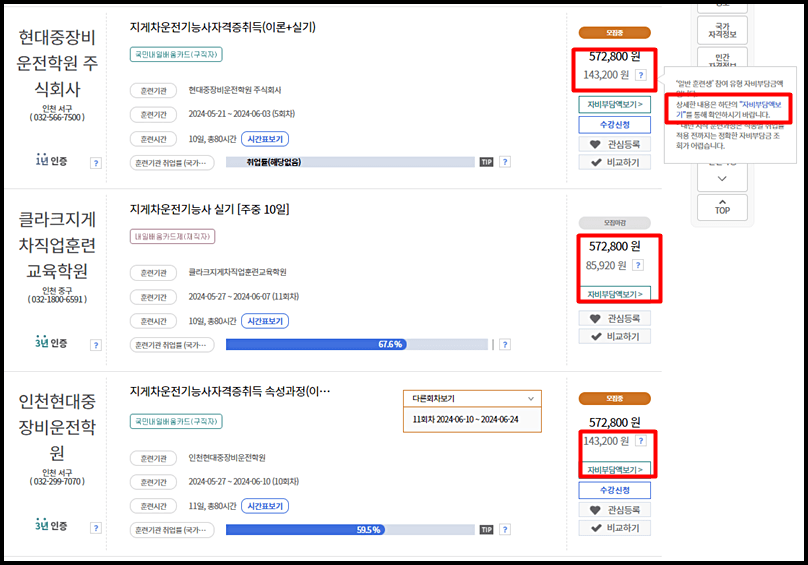Click phone number (032-566-7500)
This screenshot has height=565, width=808.
pos(57,118)
